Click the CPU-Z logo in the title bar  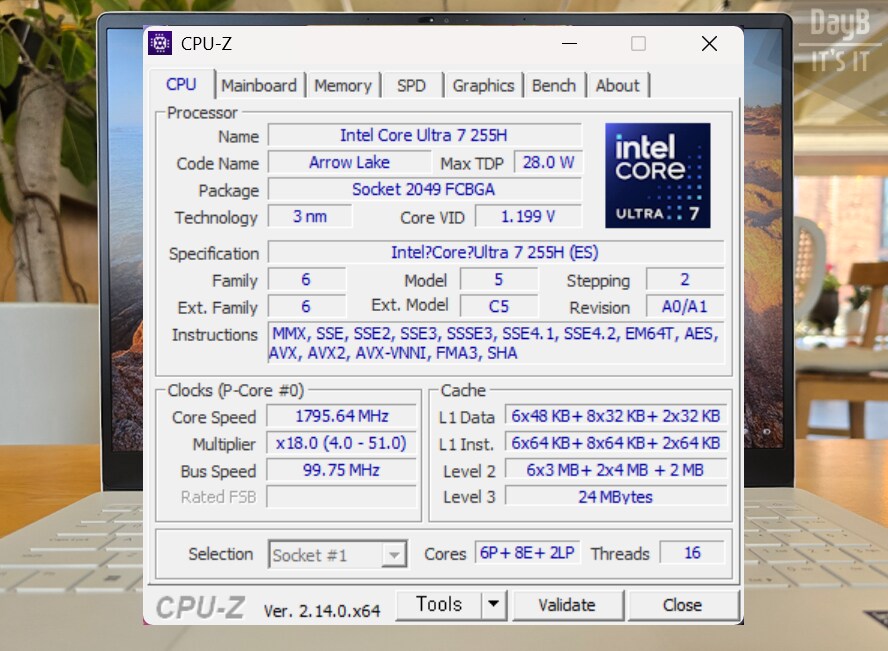pos(160,42)
